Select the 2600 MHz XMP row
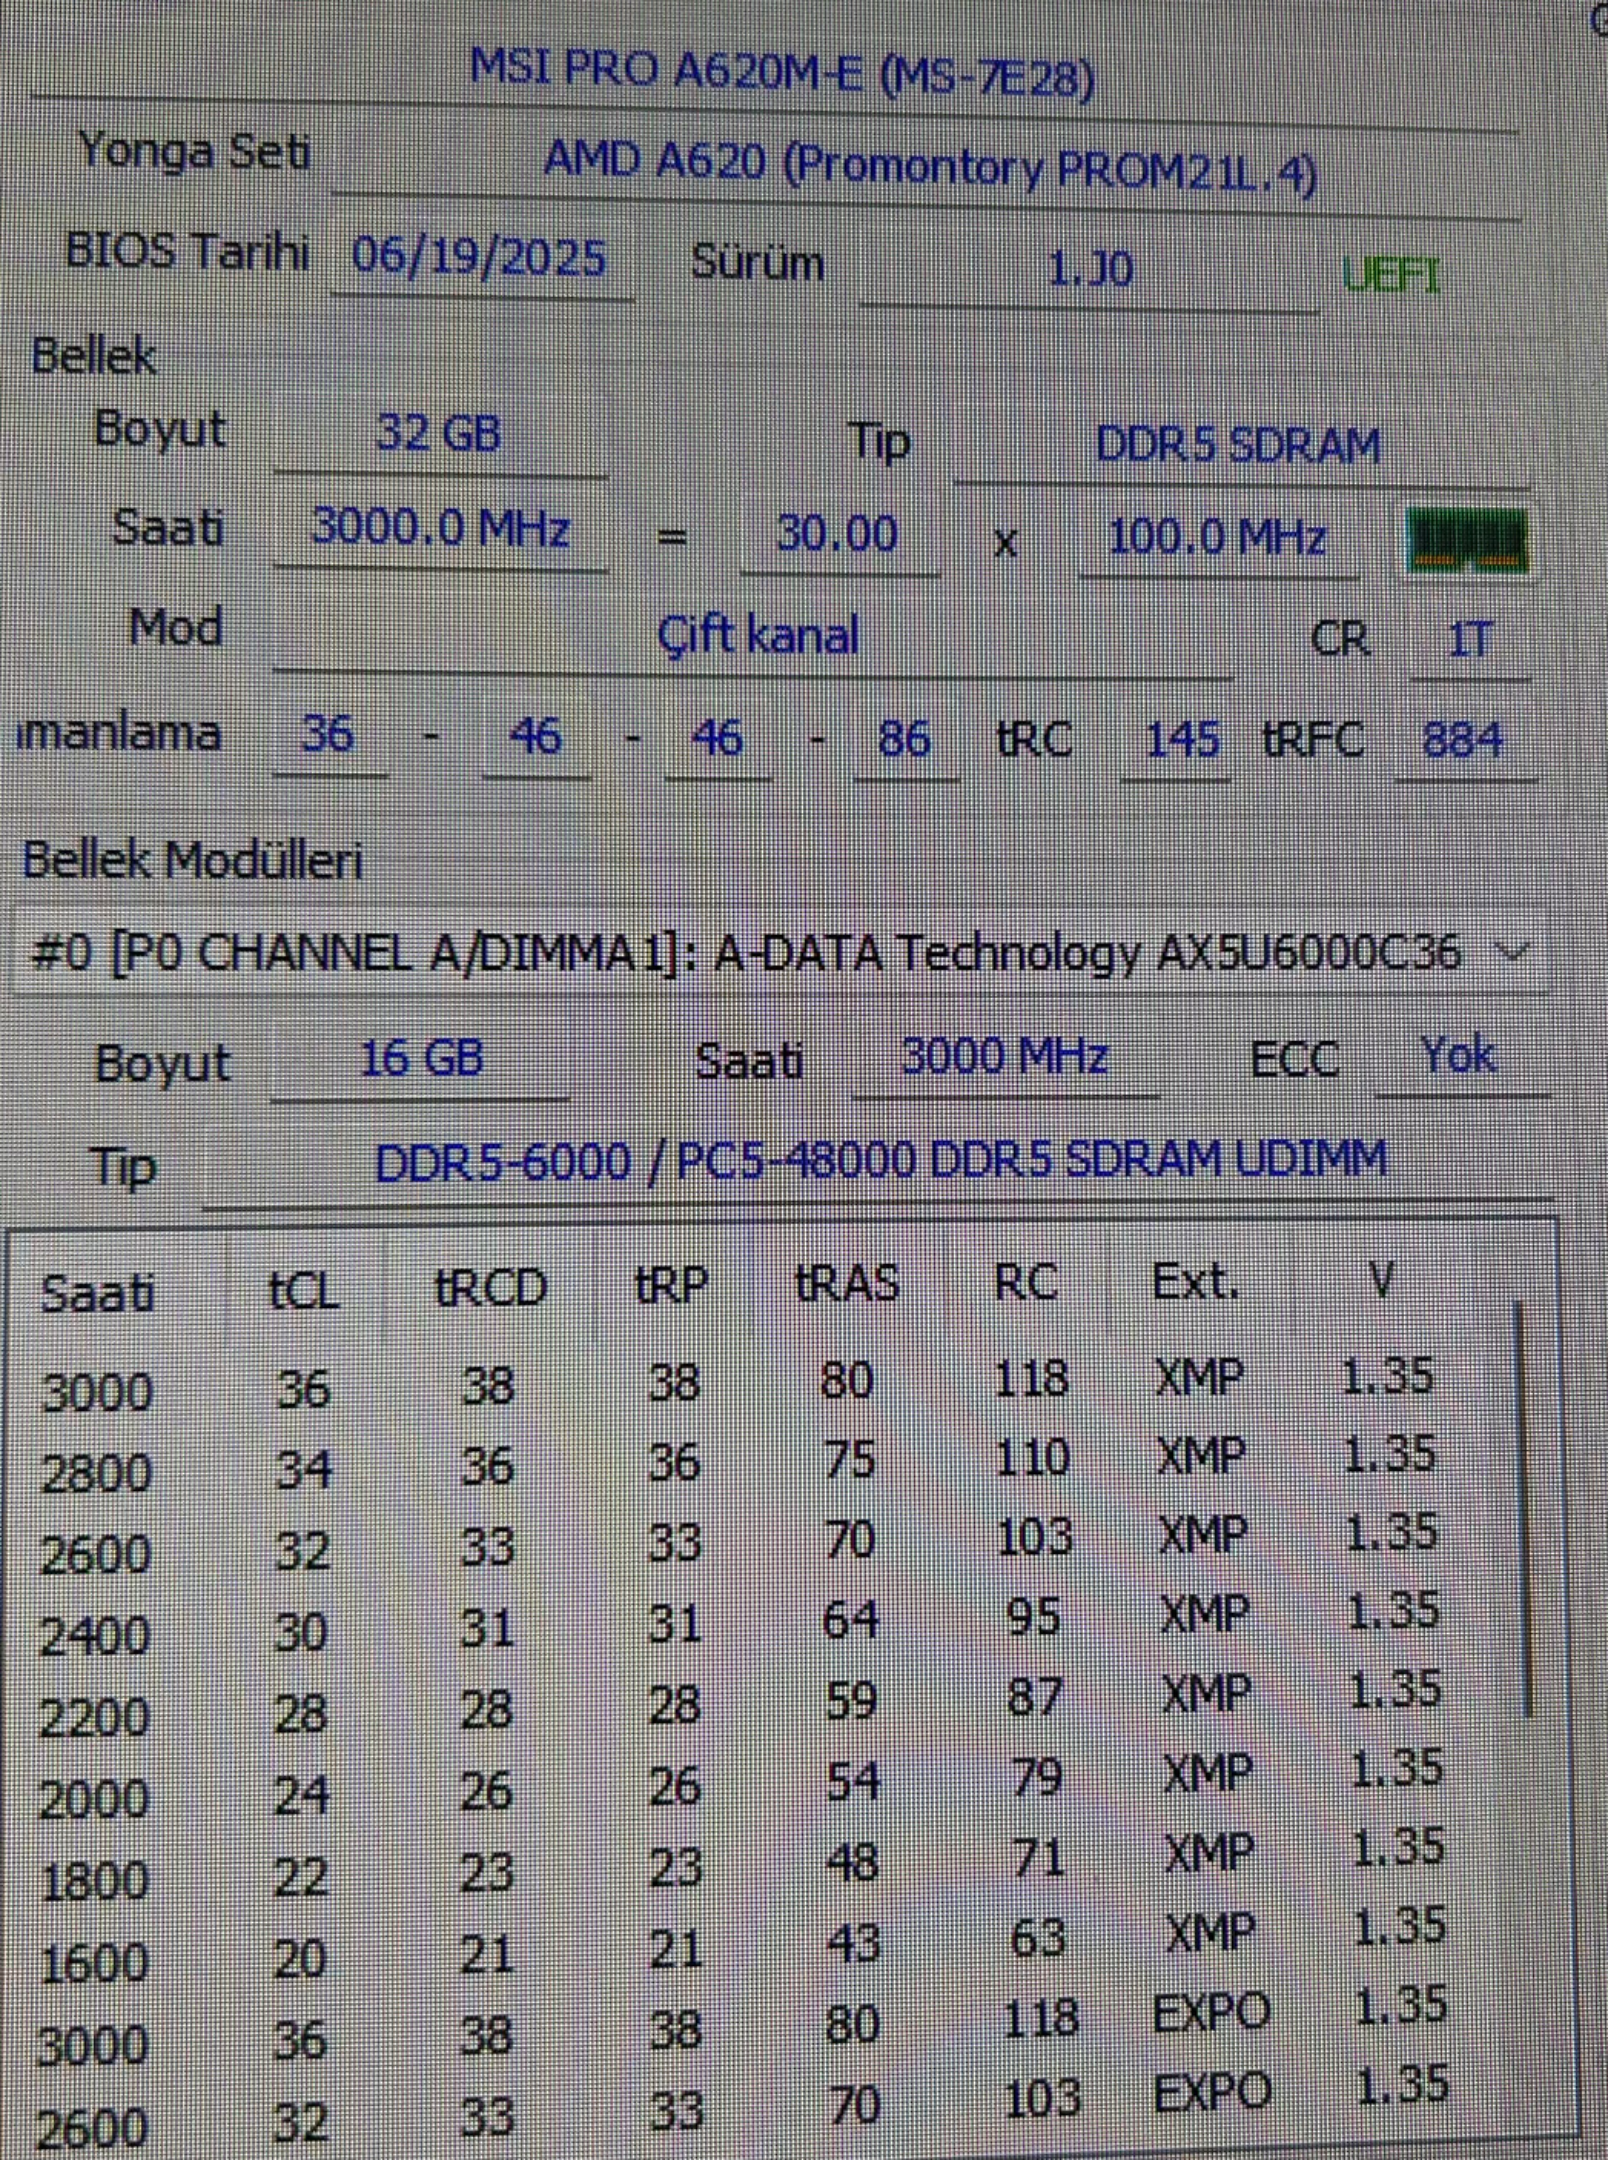Screen dimensions: 1608x2160 coord(739,1542)
